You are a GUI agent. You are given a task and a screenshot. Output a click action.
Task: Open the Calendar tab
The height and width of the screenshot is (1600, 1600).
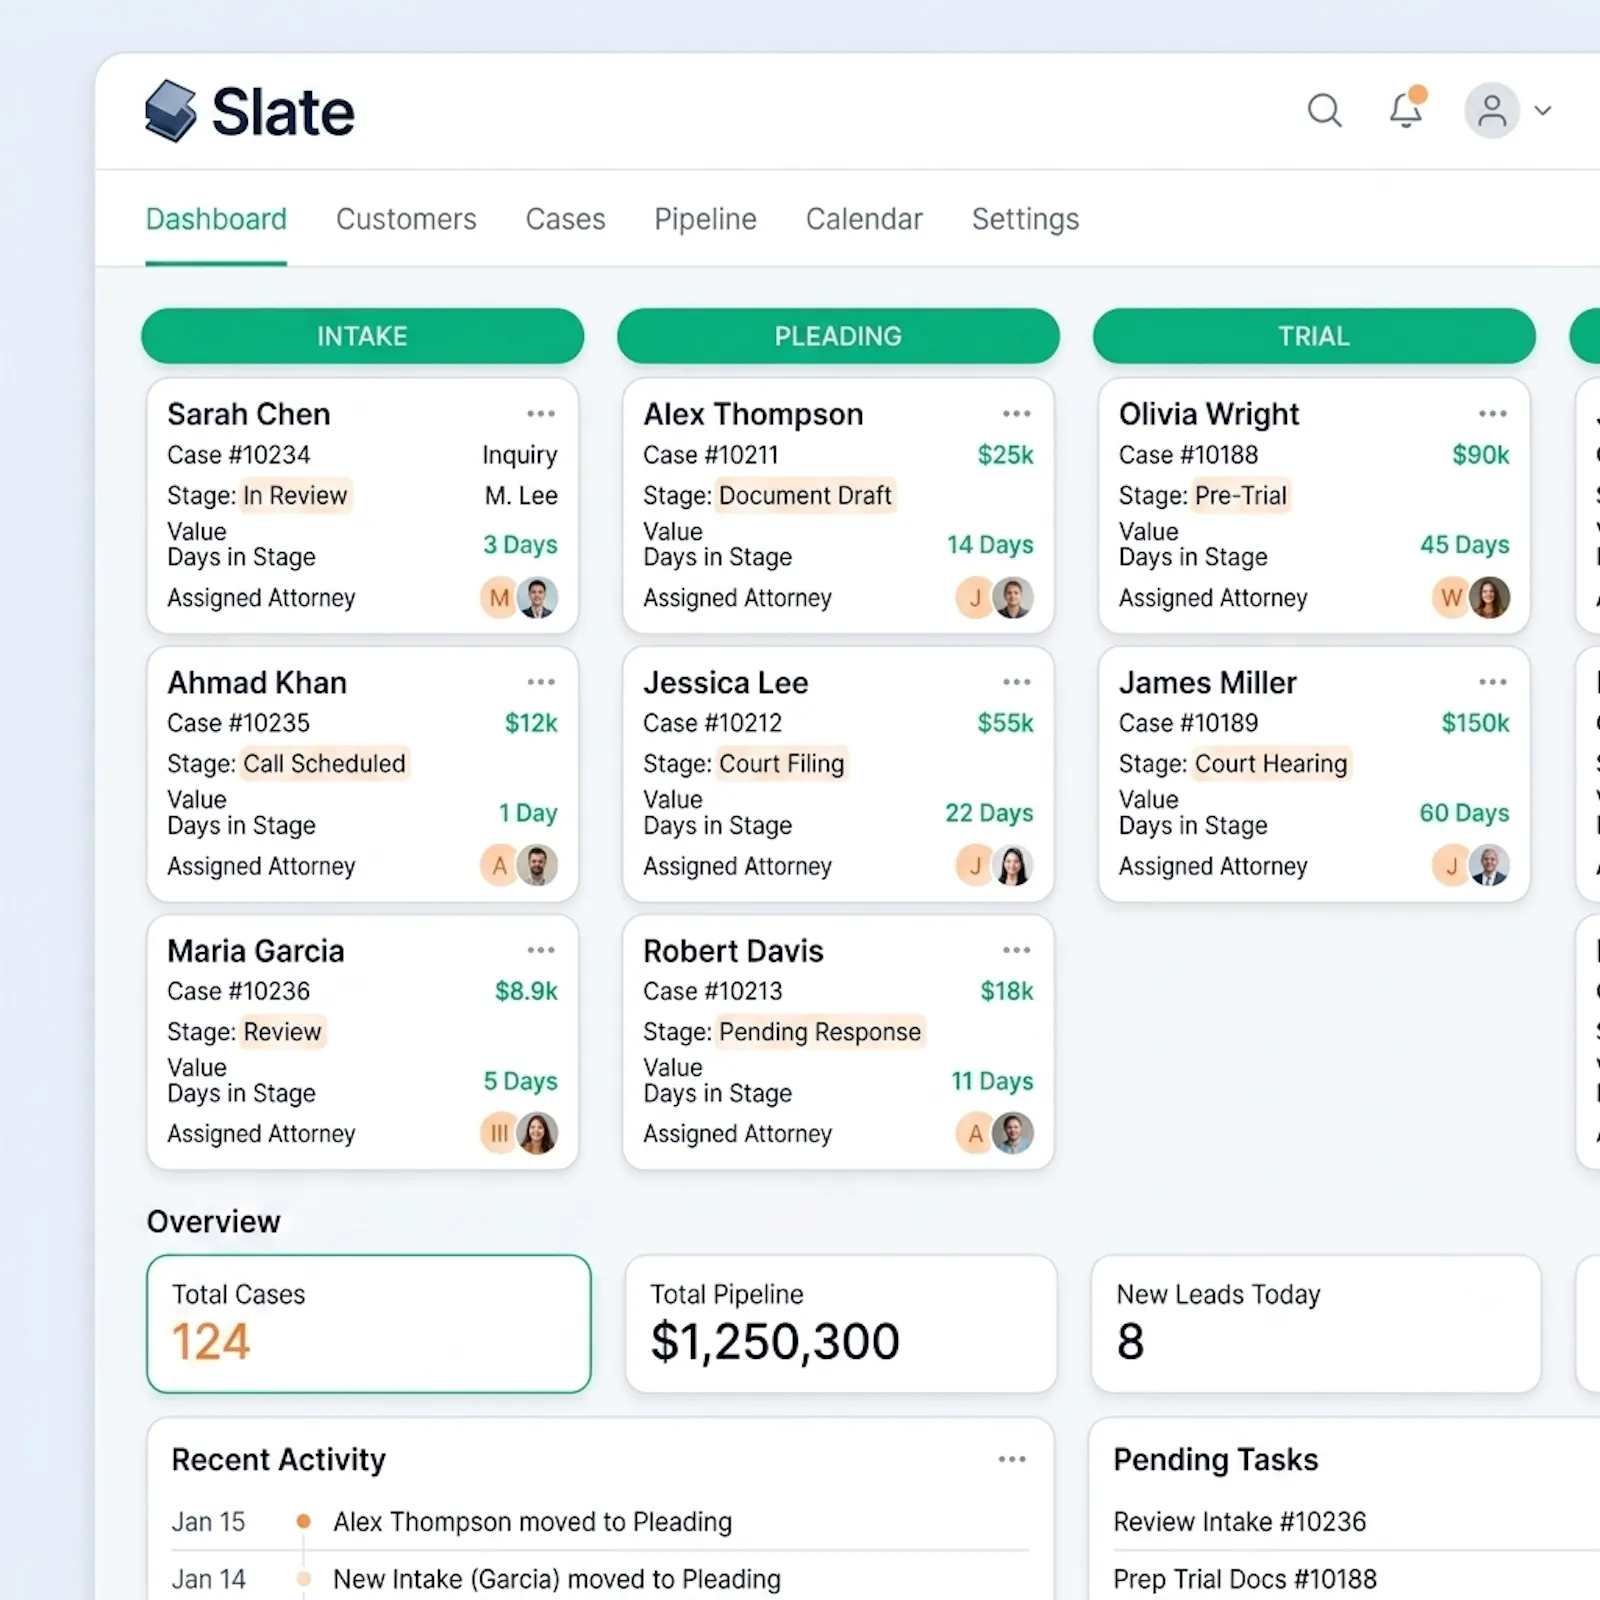(864, 219)
